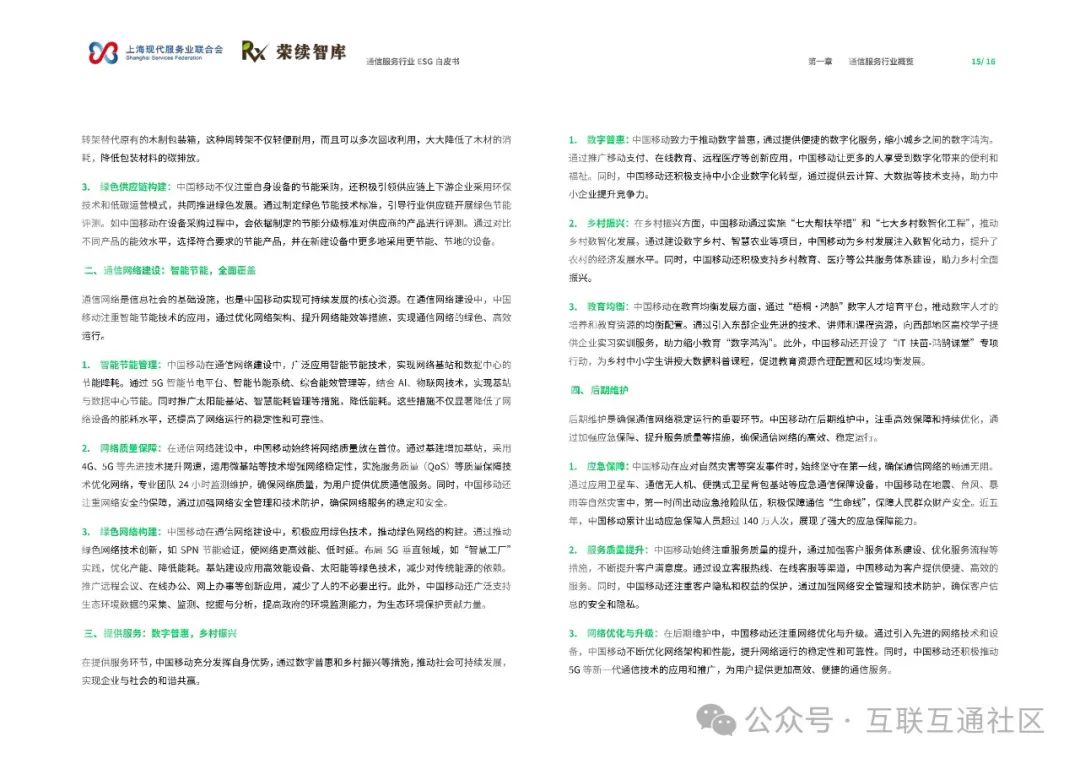Click section heading 三、提供服务:数字普惠,乡村振兴

coord(160,632)
